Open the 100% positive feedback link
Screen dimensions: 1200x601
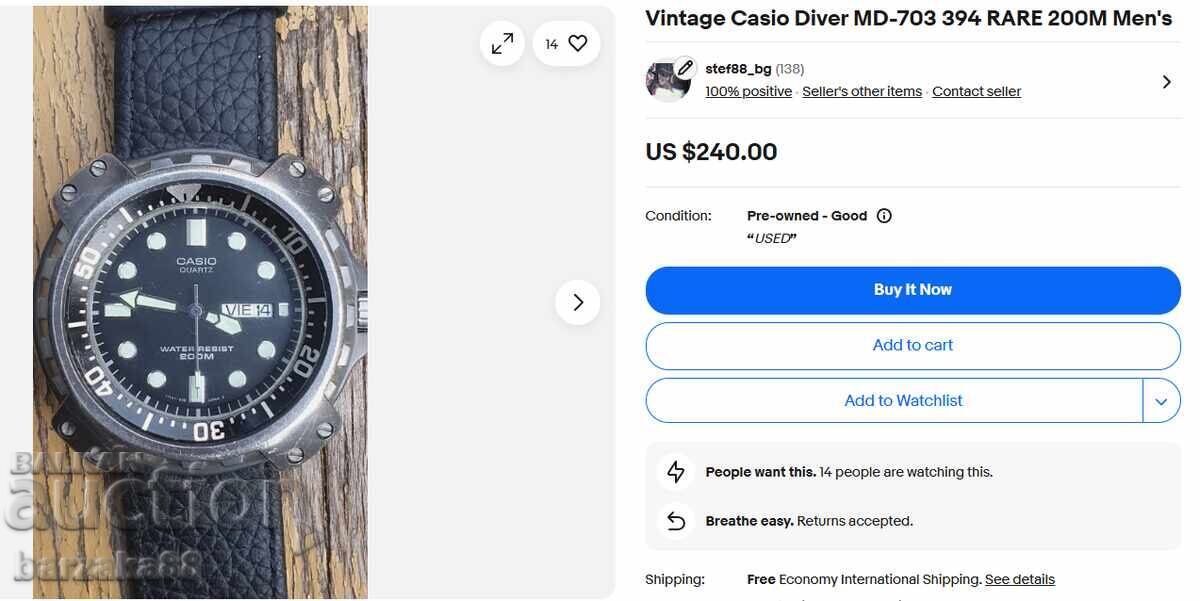(748, 91)
